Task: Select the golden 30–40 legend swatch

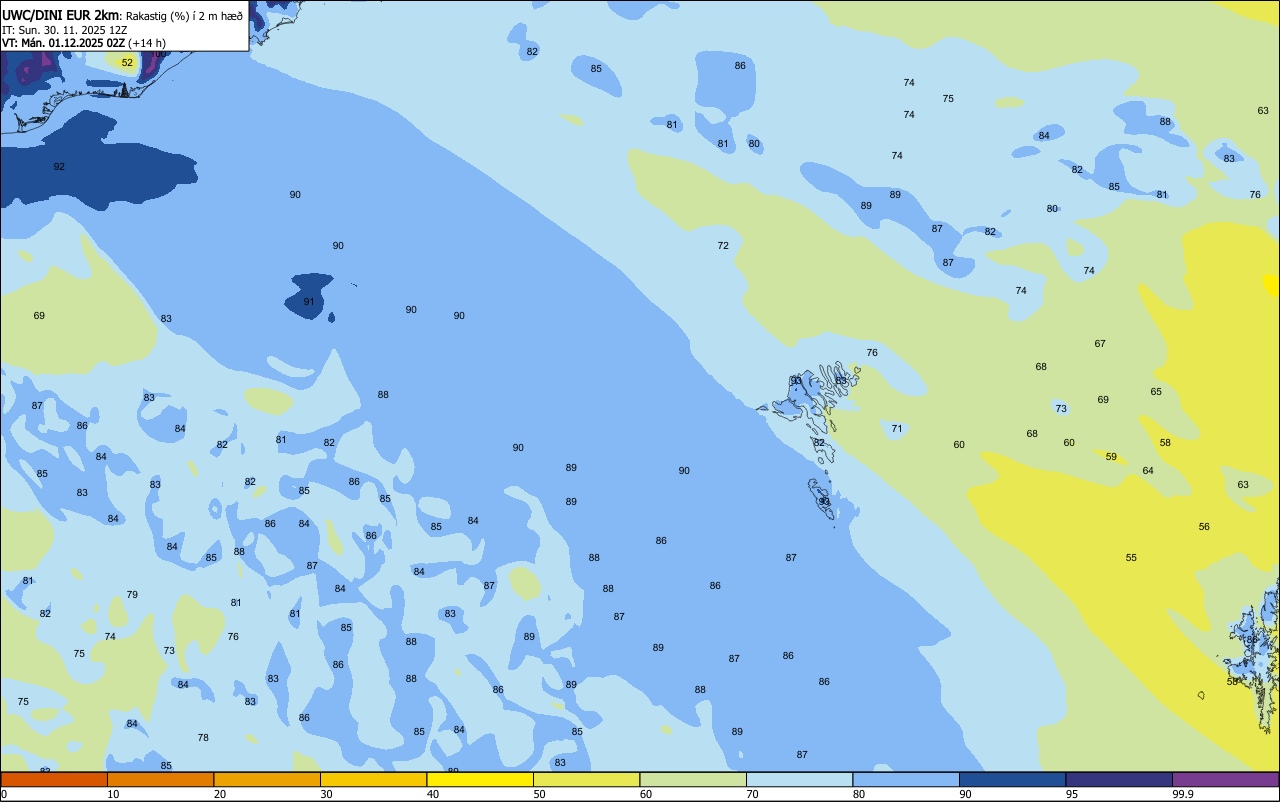Action: 373,779
